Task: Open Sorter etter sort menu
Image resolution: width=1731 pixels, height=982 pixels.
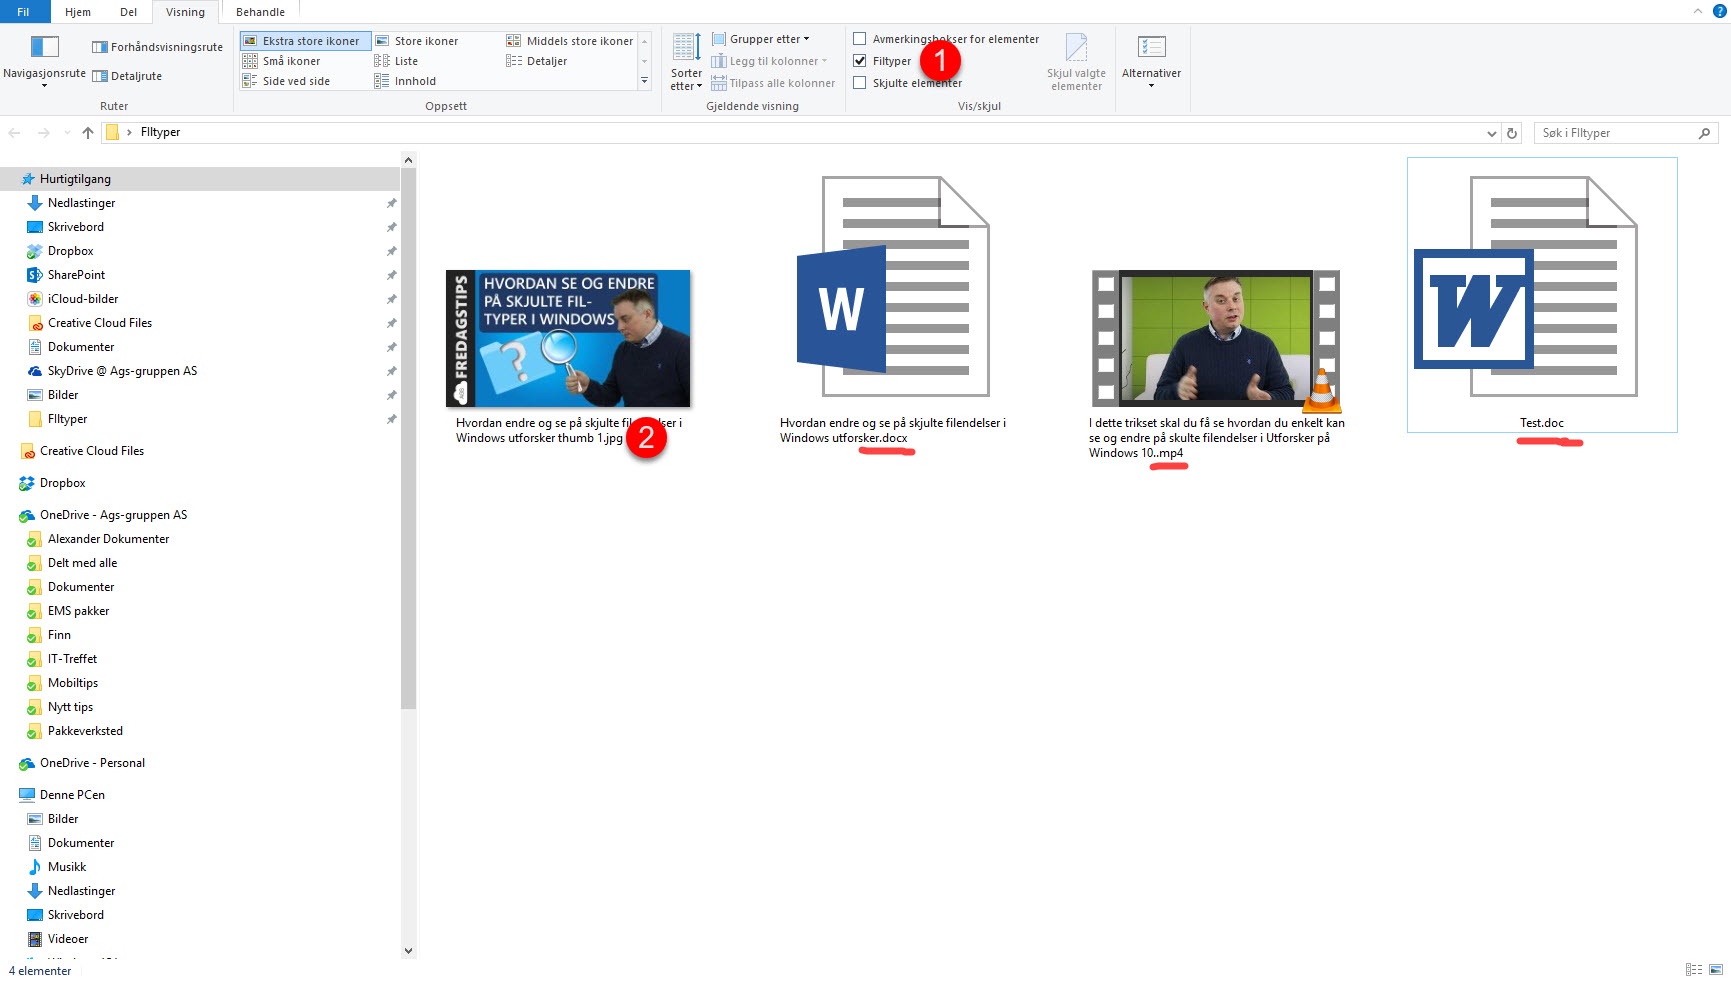Action: point(686,62)
